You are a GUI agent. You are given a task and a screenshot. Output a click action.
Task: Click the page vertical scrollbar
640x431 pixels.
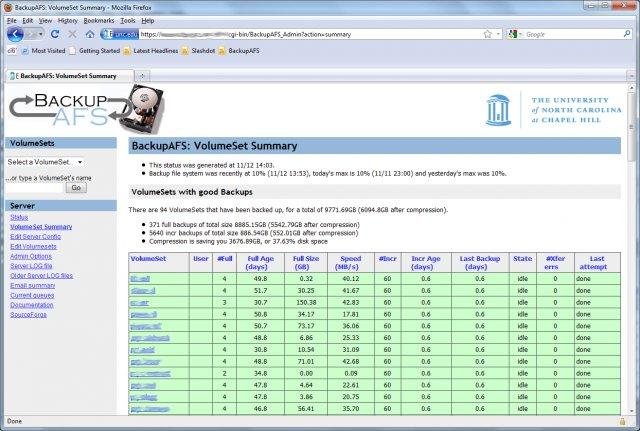point(632,249)
